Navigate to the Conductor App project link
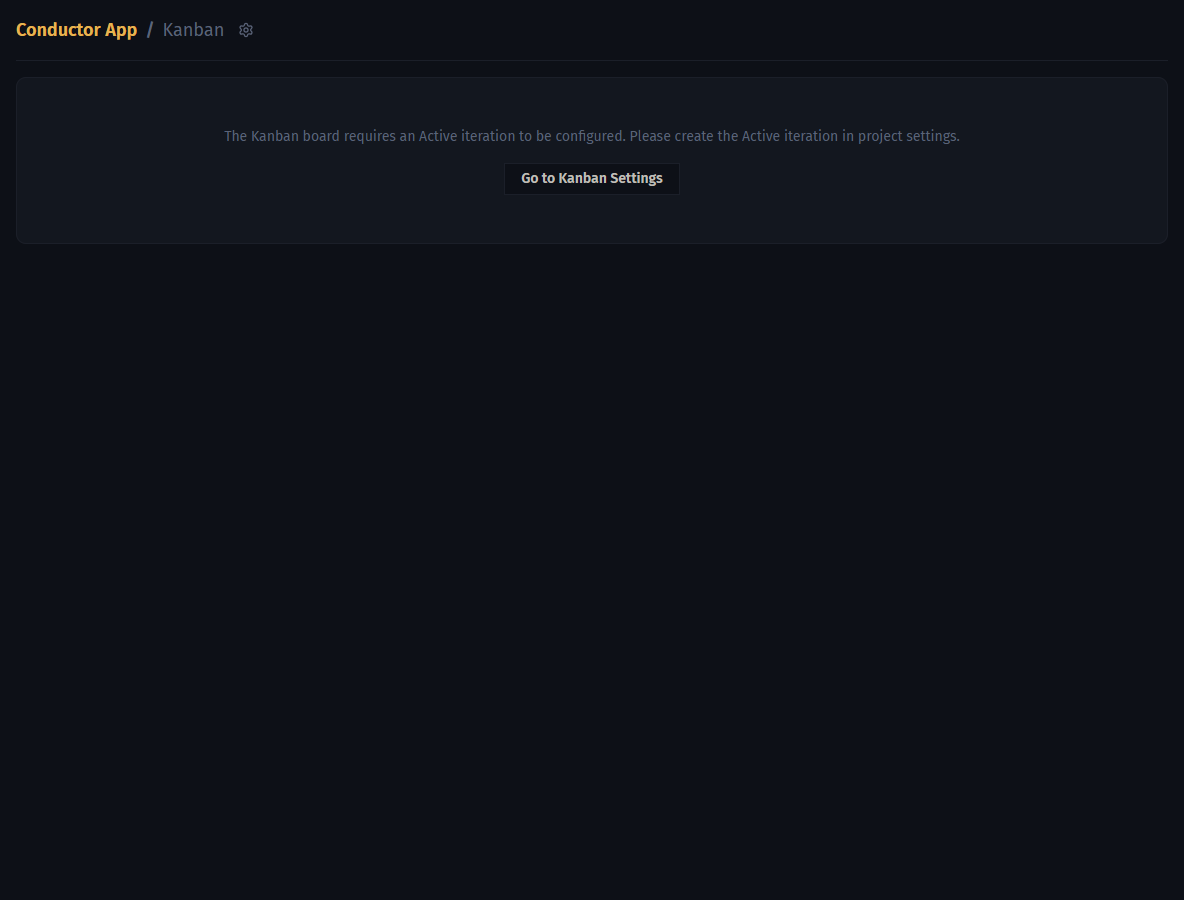 click(76, 30)
